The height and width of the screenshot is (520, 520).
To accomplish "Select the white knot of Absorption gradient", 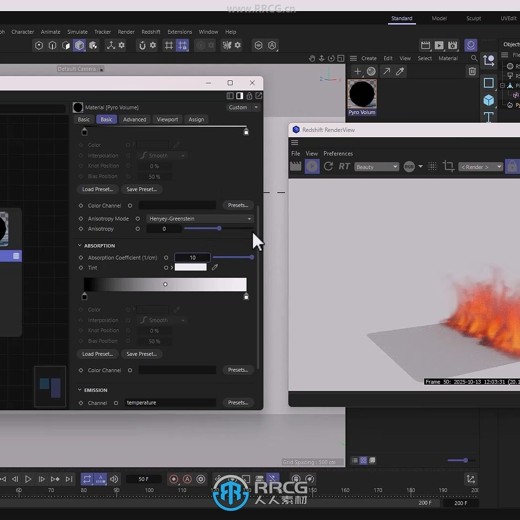I will 246,296.
